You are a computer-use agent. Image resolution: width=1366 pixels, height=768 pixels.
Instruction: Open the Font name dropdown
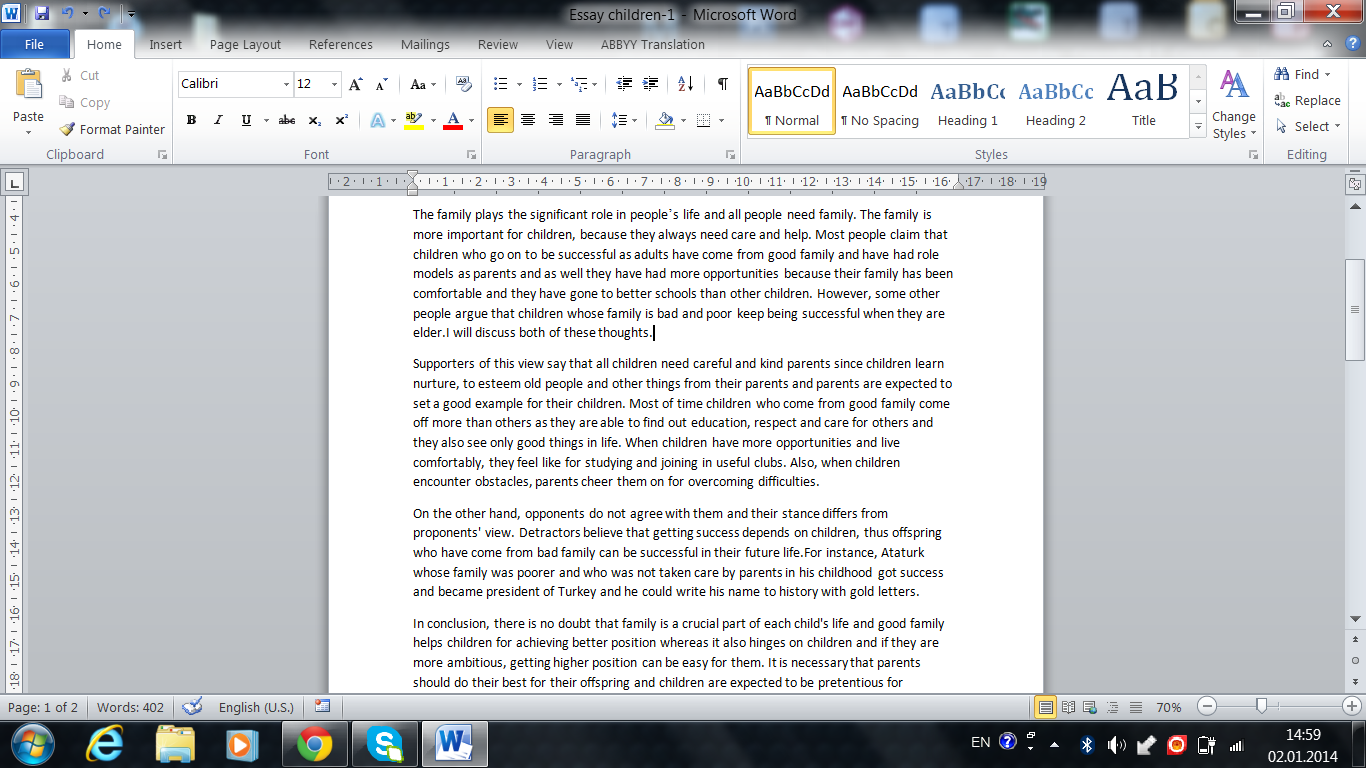(287, 85)
